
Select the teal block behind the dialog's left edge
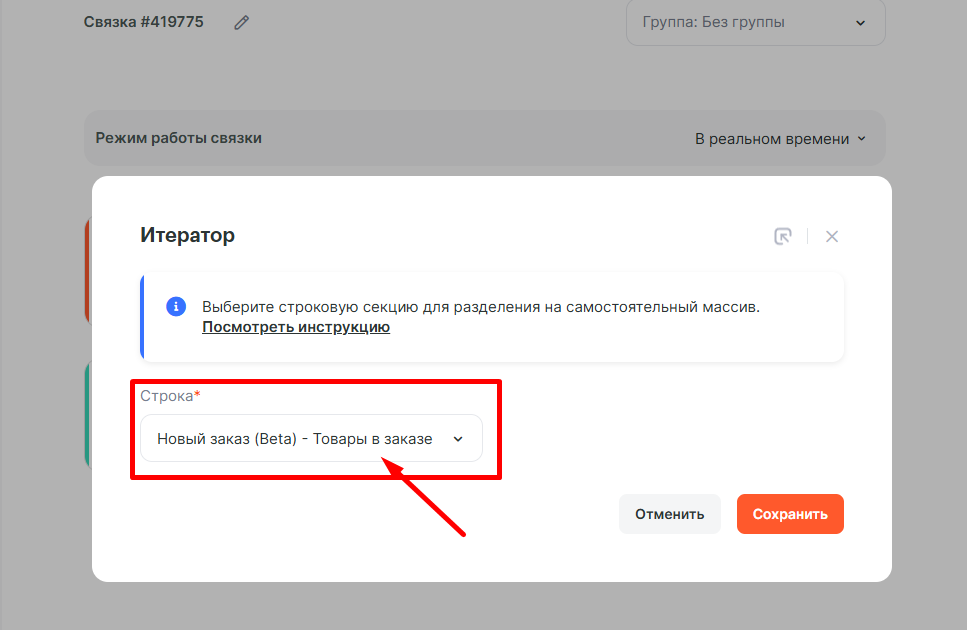click(x=88, y=415)
